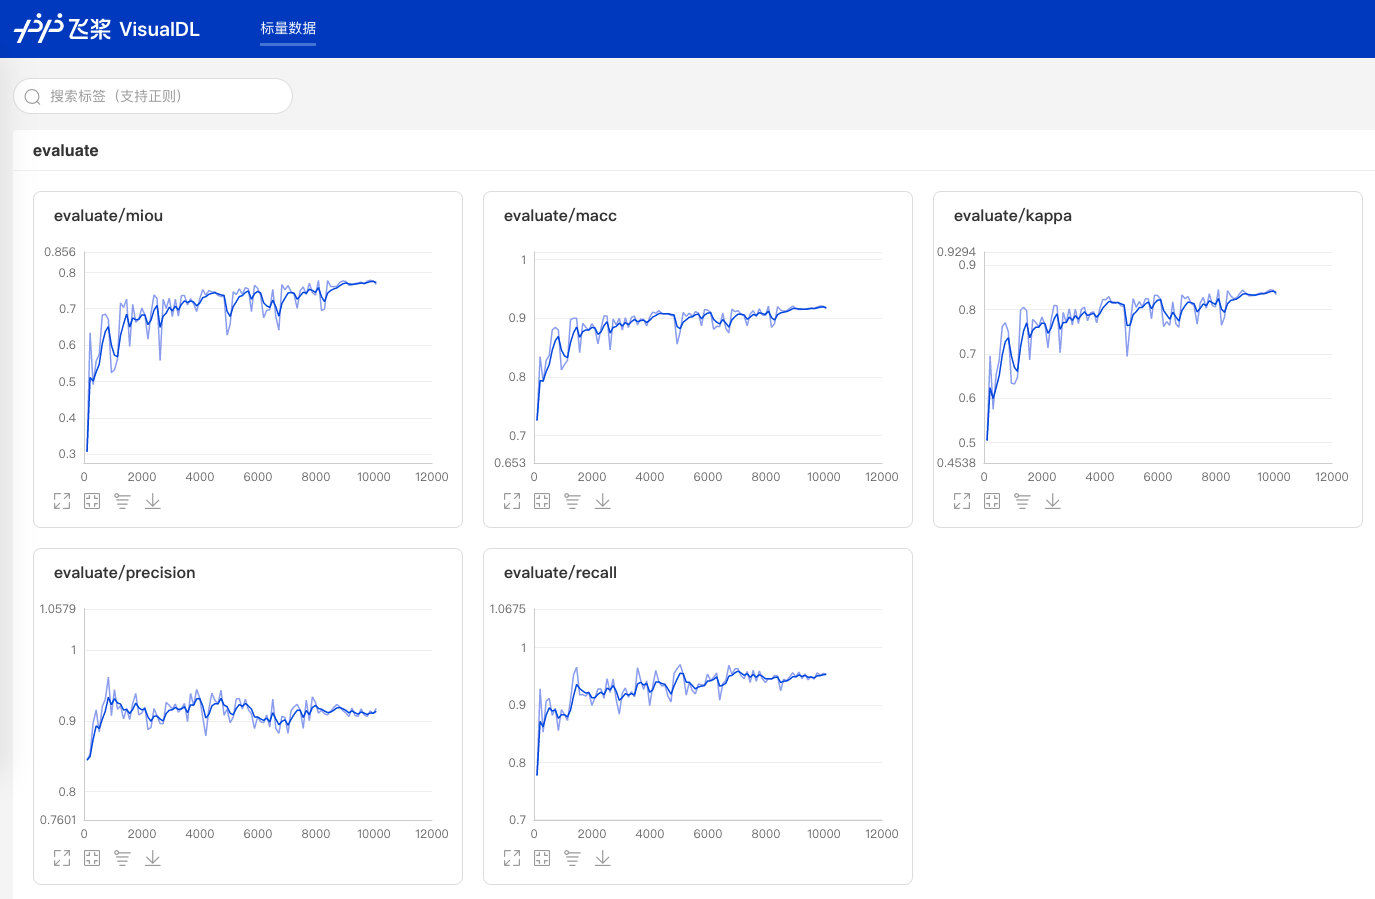Click the precision chart curve area
1375x899 pixels.
(258, 715)
